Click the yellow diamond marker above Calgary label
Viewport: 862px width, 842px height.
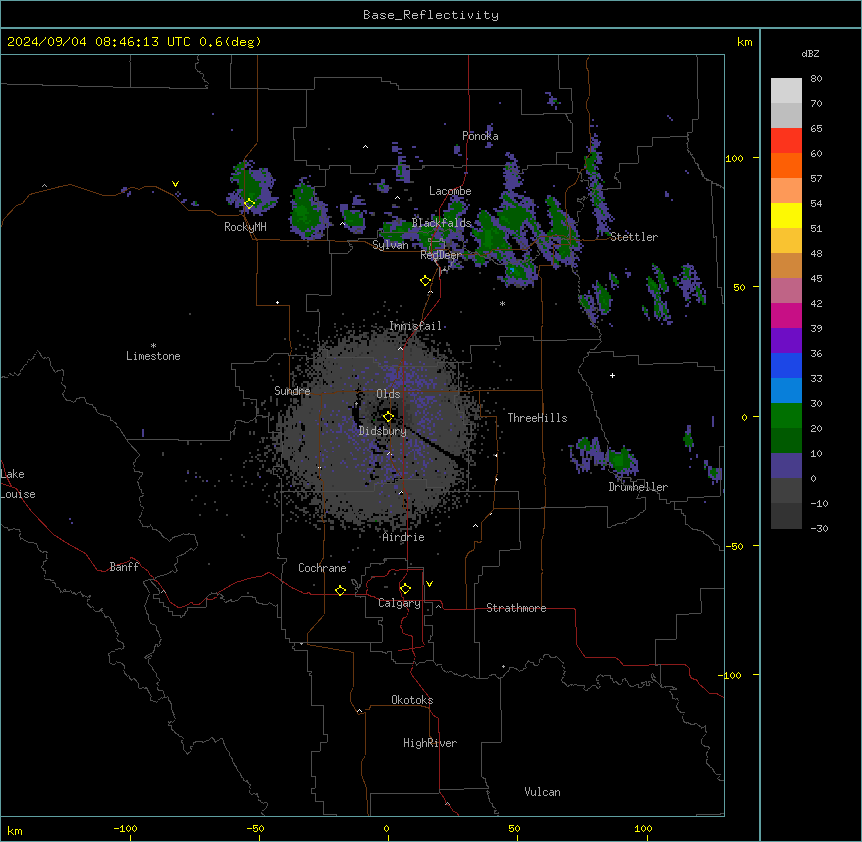405,589
